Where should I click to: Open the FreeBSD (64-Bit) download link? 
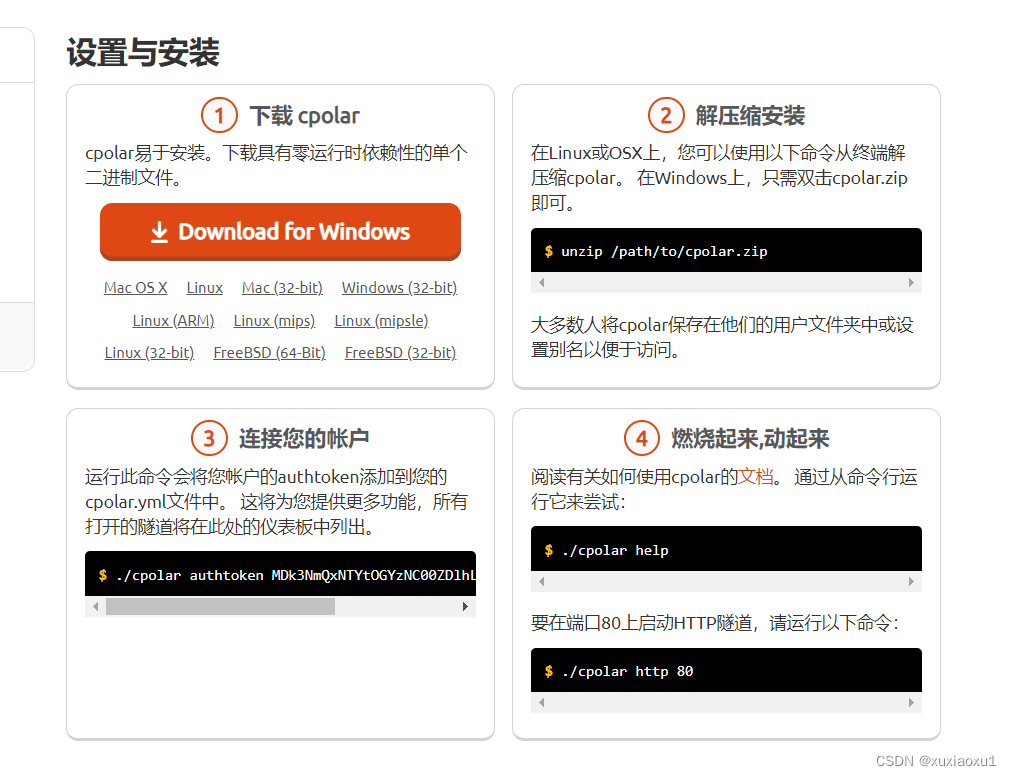pos(269,353)
